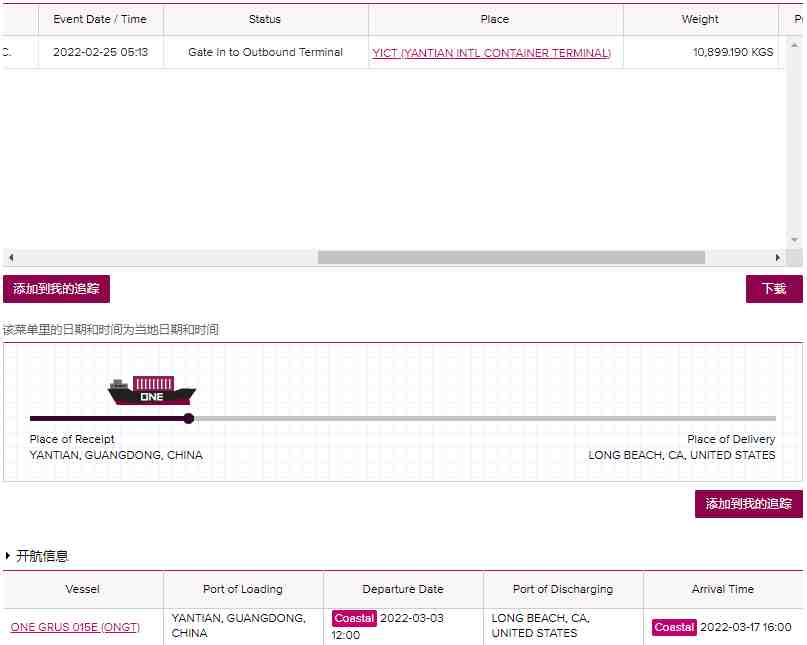Image resolution: width=807 pixels, height=645 pixels.
Task: Click the Departure Date column header
Action: pos(403,589)
